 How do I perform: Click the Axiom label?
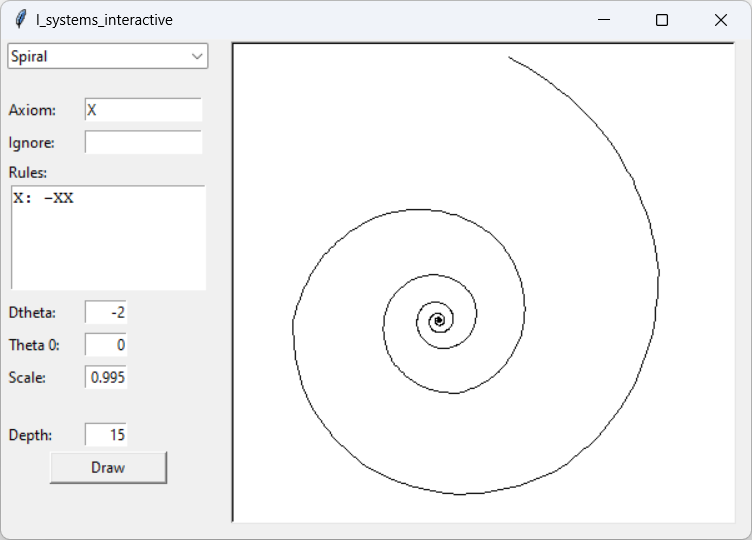32,110
